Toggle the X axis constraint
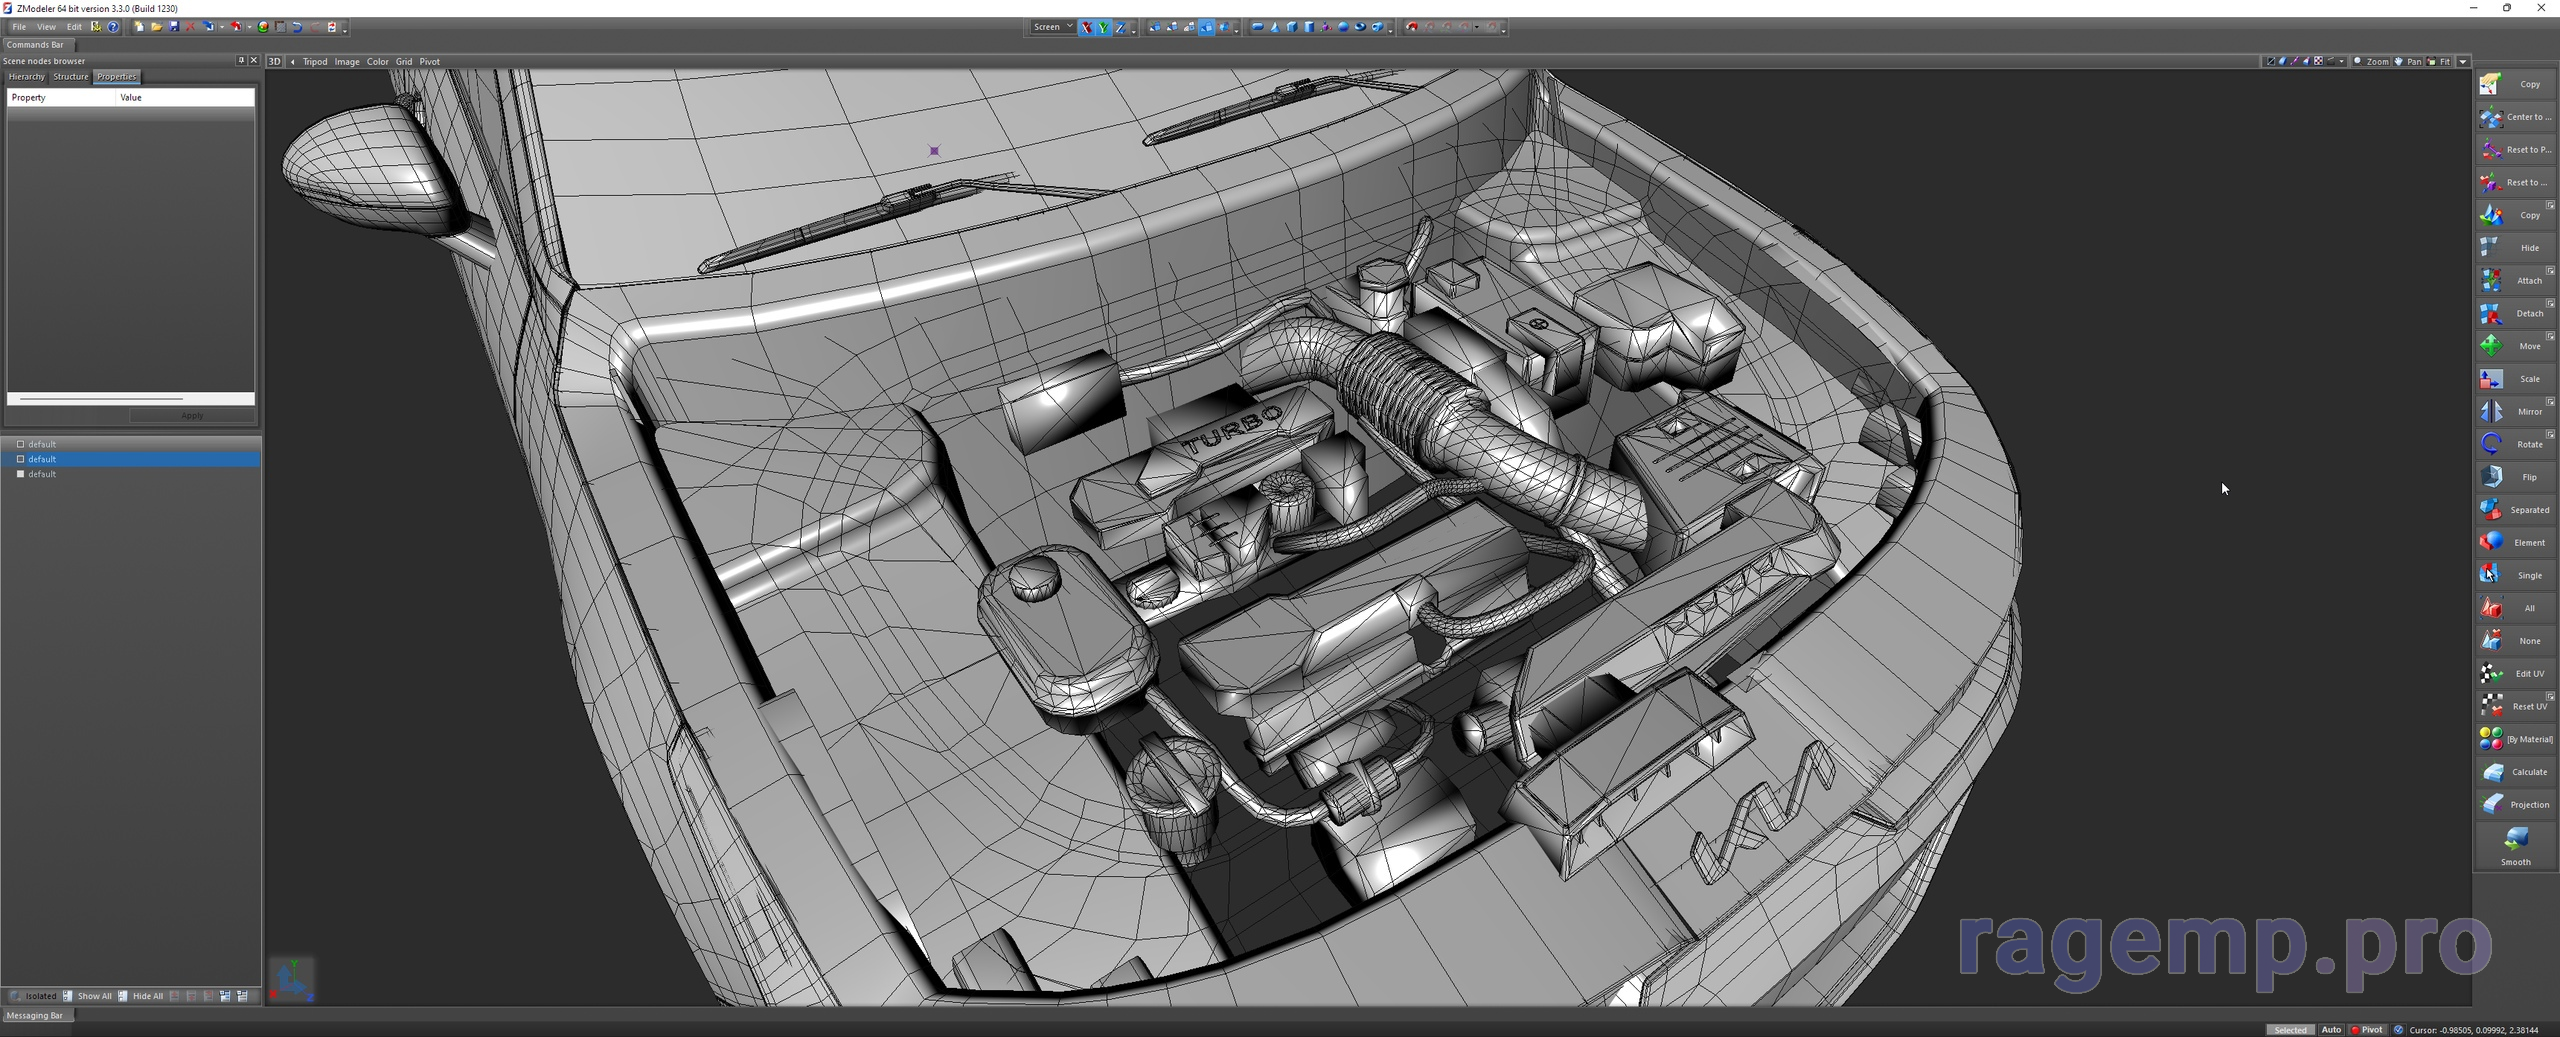 [x=1086, y=27]
